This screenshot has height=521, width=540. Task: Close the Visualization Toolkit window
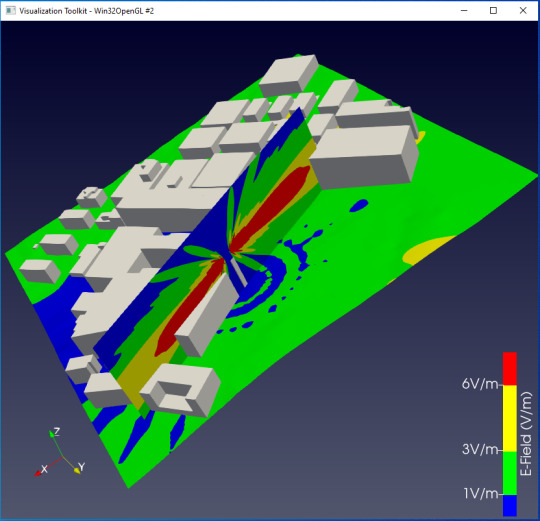coord(523,11)
